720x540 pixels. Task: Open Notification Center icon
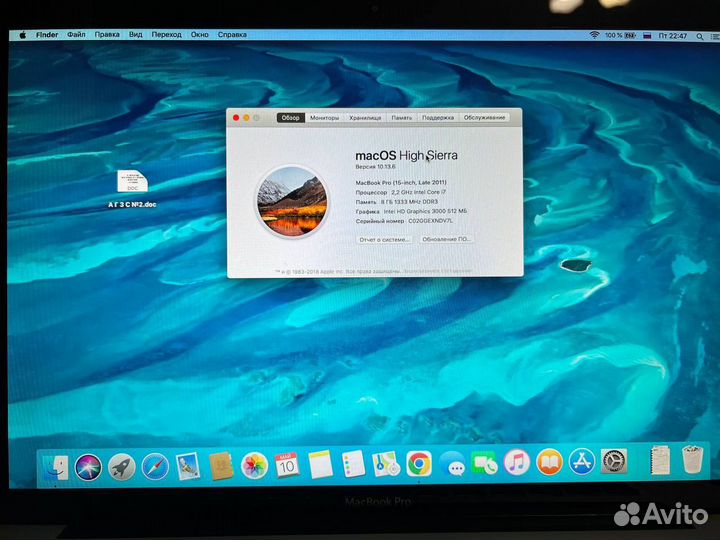pyautogui.click(x=715, y=36)
